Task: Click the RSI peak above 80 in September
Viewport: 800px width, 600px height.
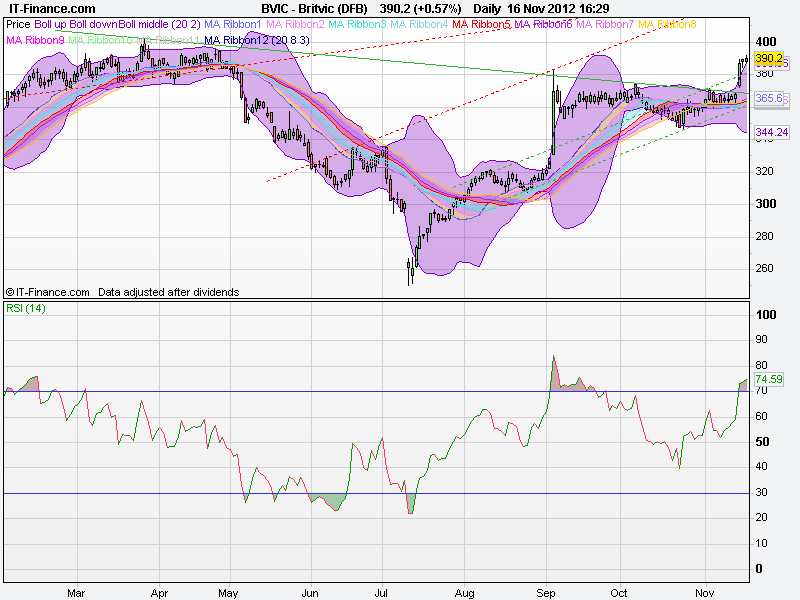Action: click(x=551, y=356)
